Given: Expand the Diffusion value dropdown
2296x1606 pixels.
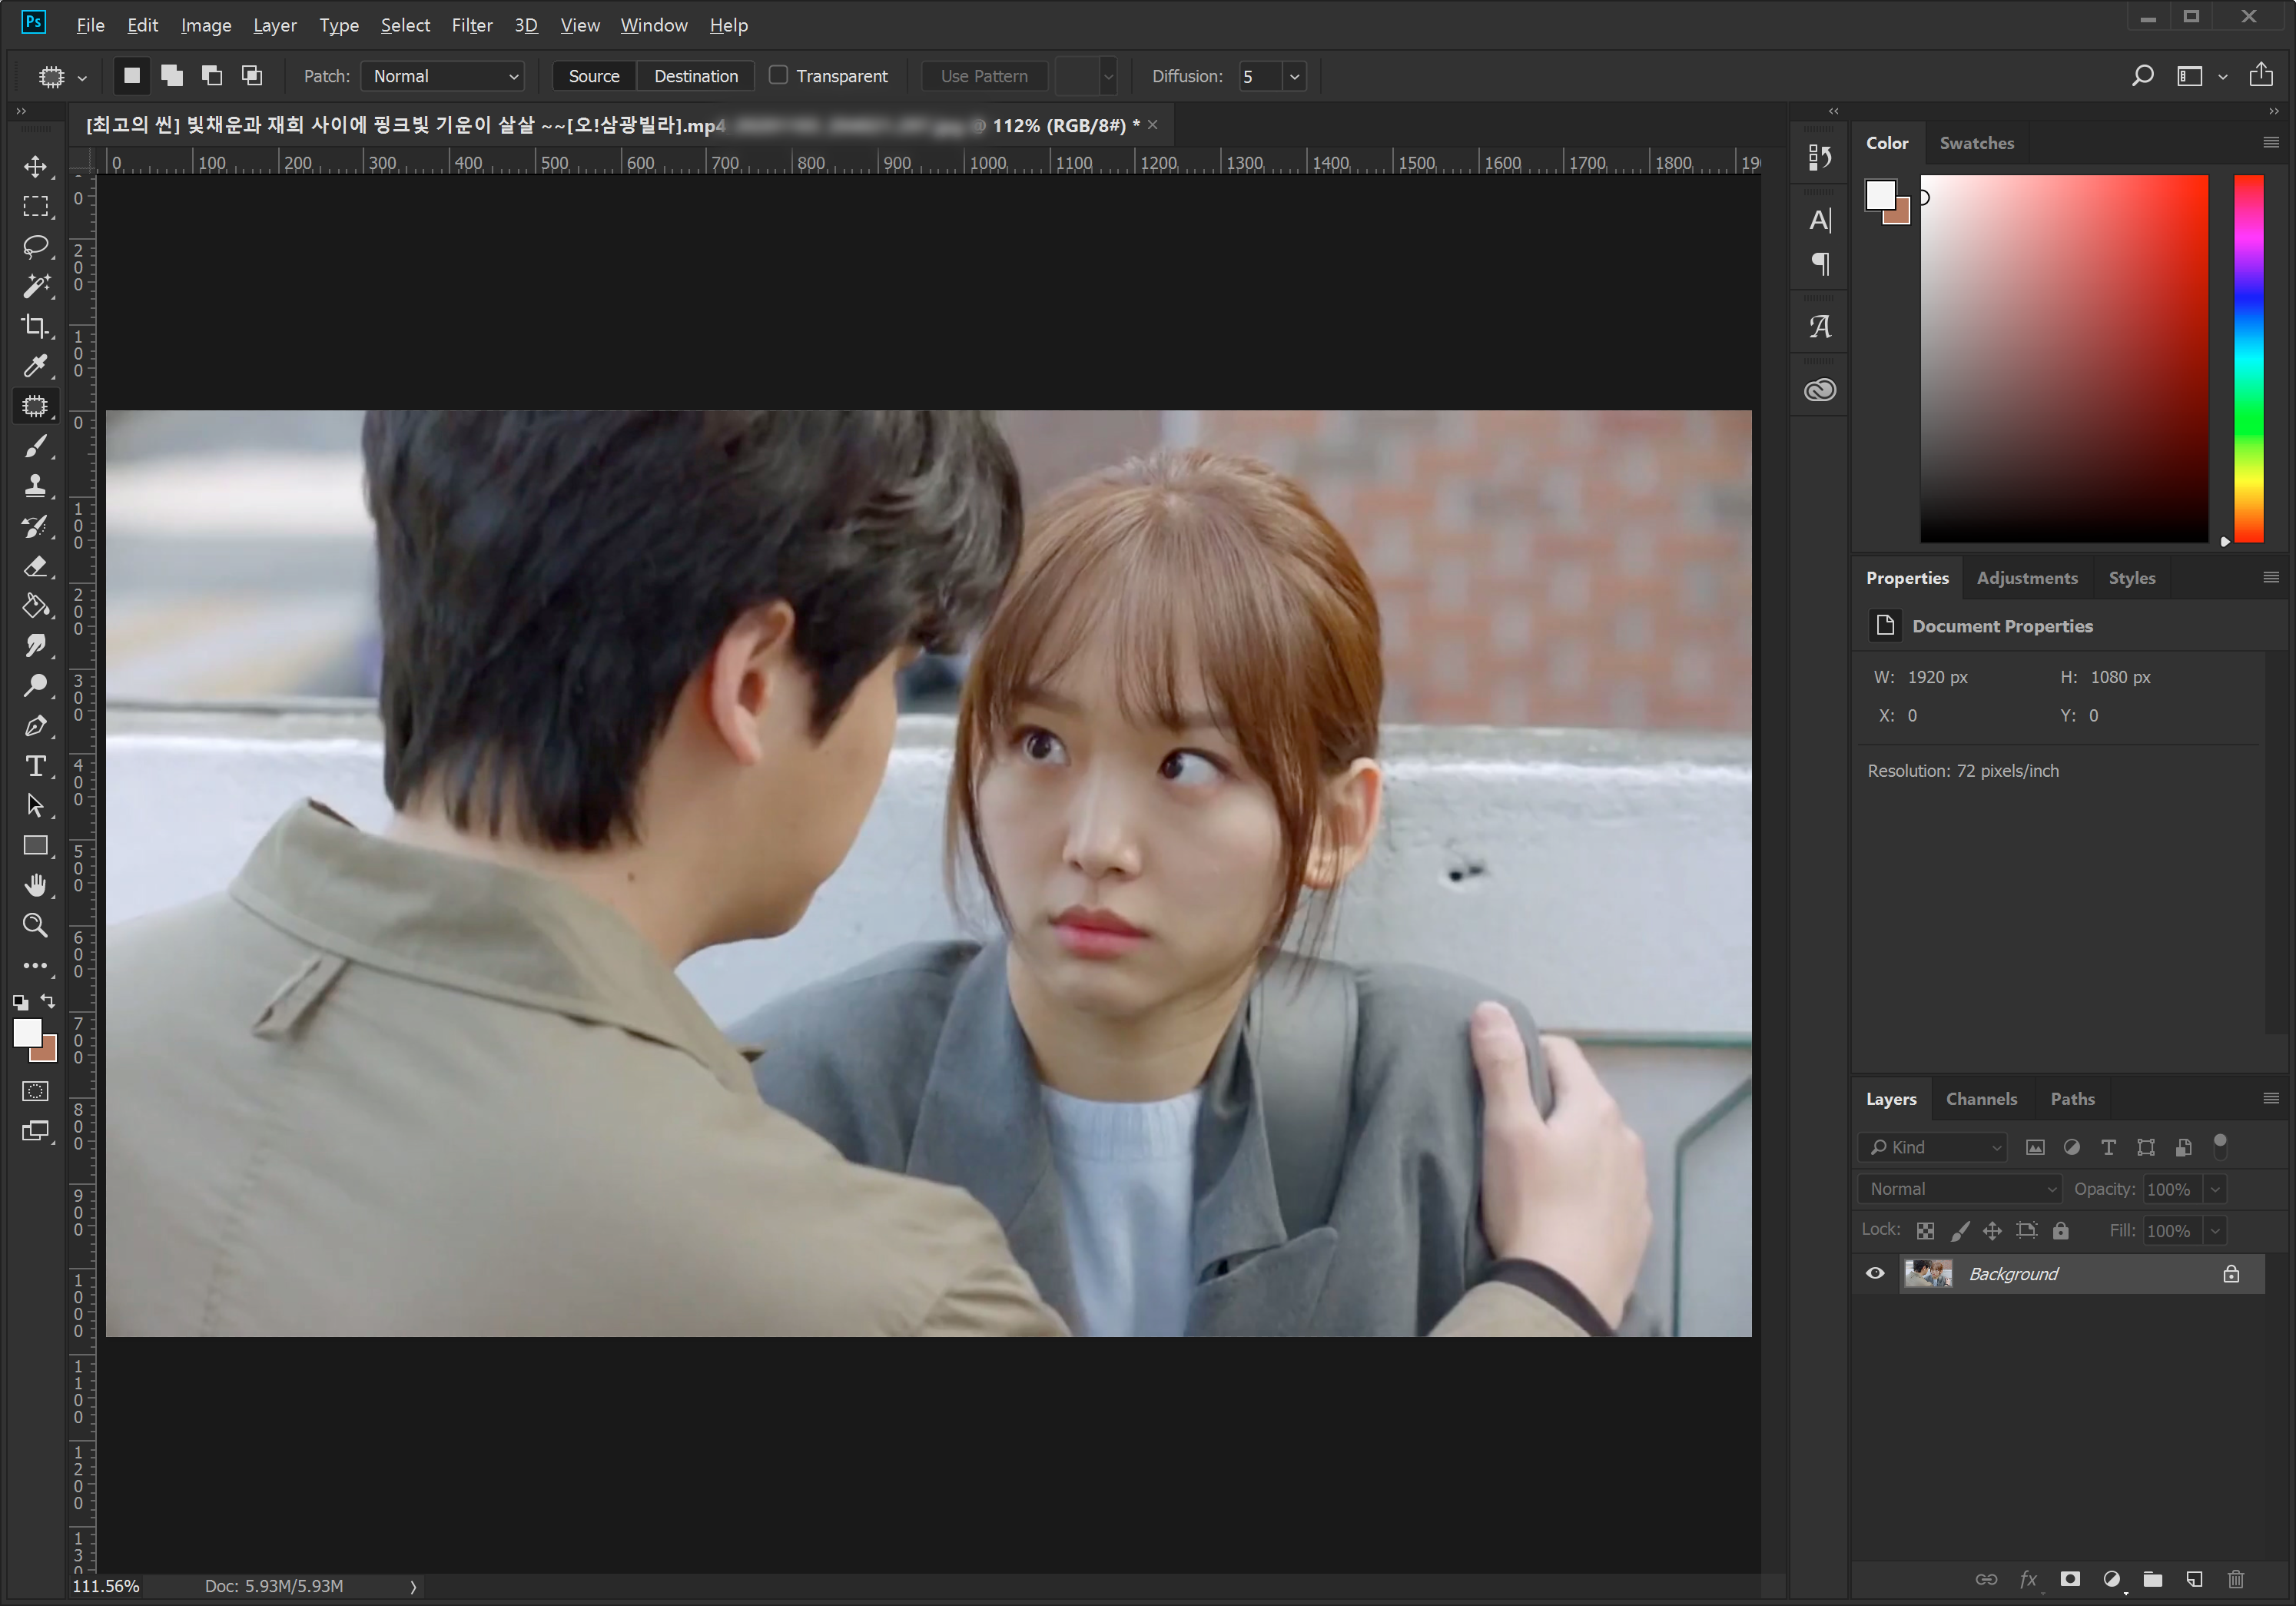Looking at the screenshot, I should 1294,76.
